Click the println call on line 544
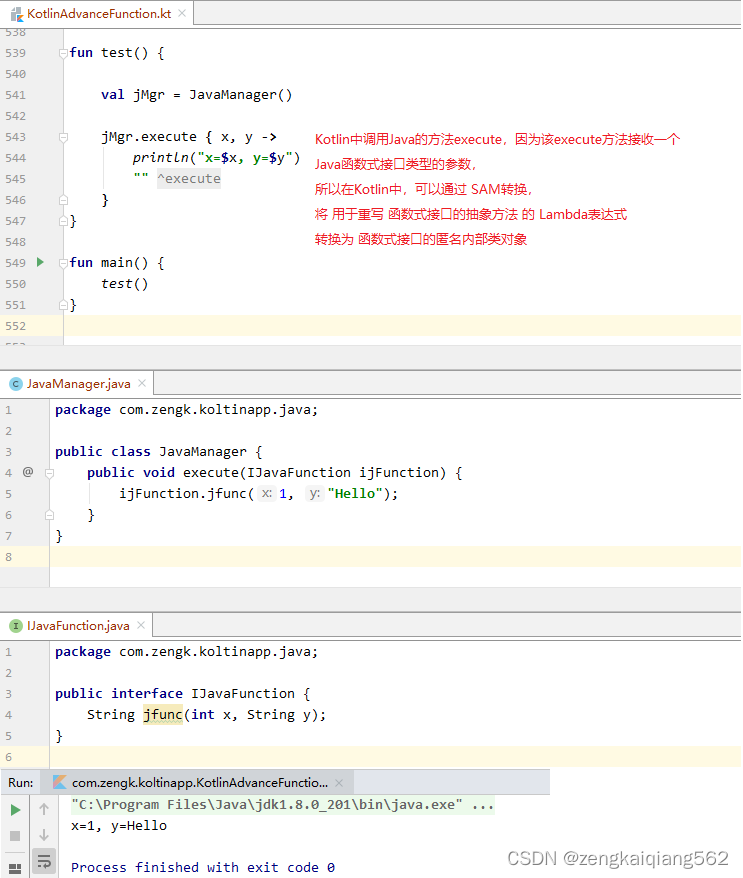This screenshot has width=743, height=878. 216,158
